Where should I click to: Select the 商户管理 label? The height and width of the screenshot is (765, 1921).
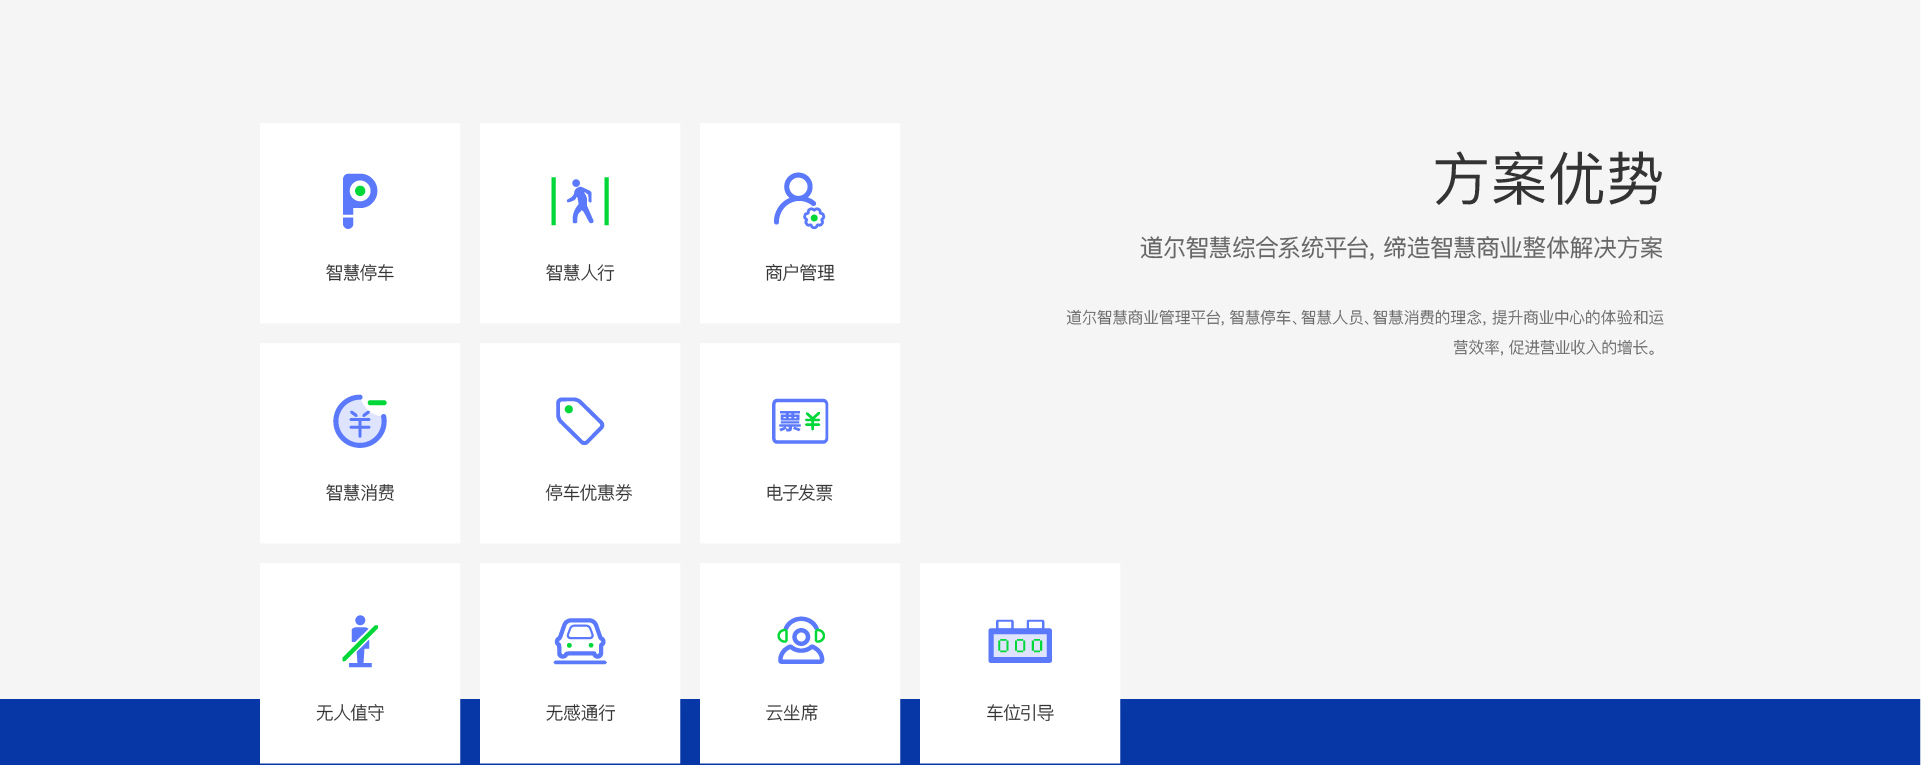800,273
